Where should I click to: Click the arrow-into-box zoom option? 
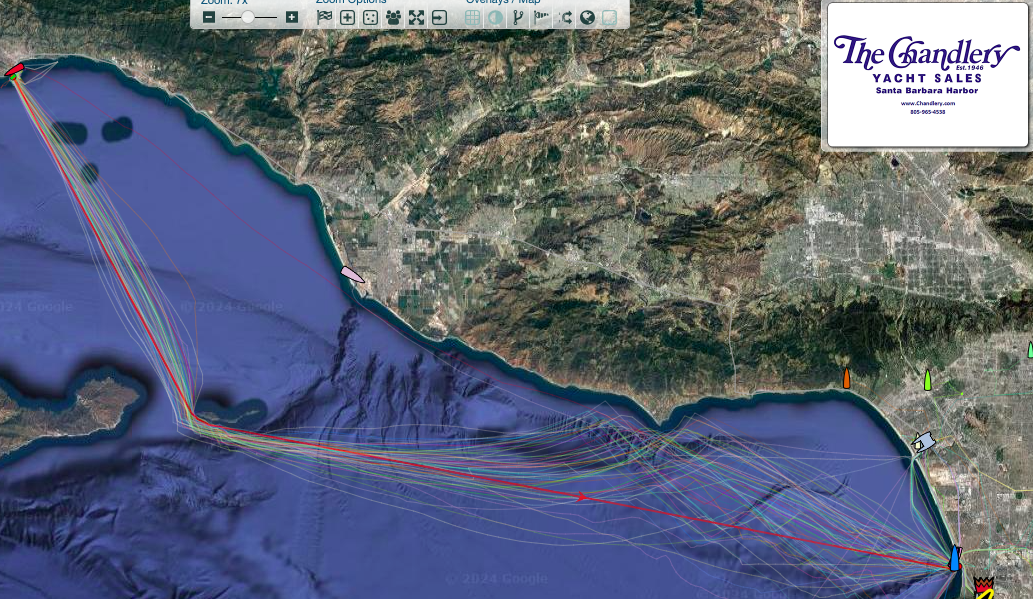tap(440, 17)
